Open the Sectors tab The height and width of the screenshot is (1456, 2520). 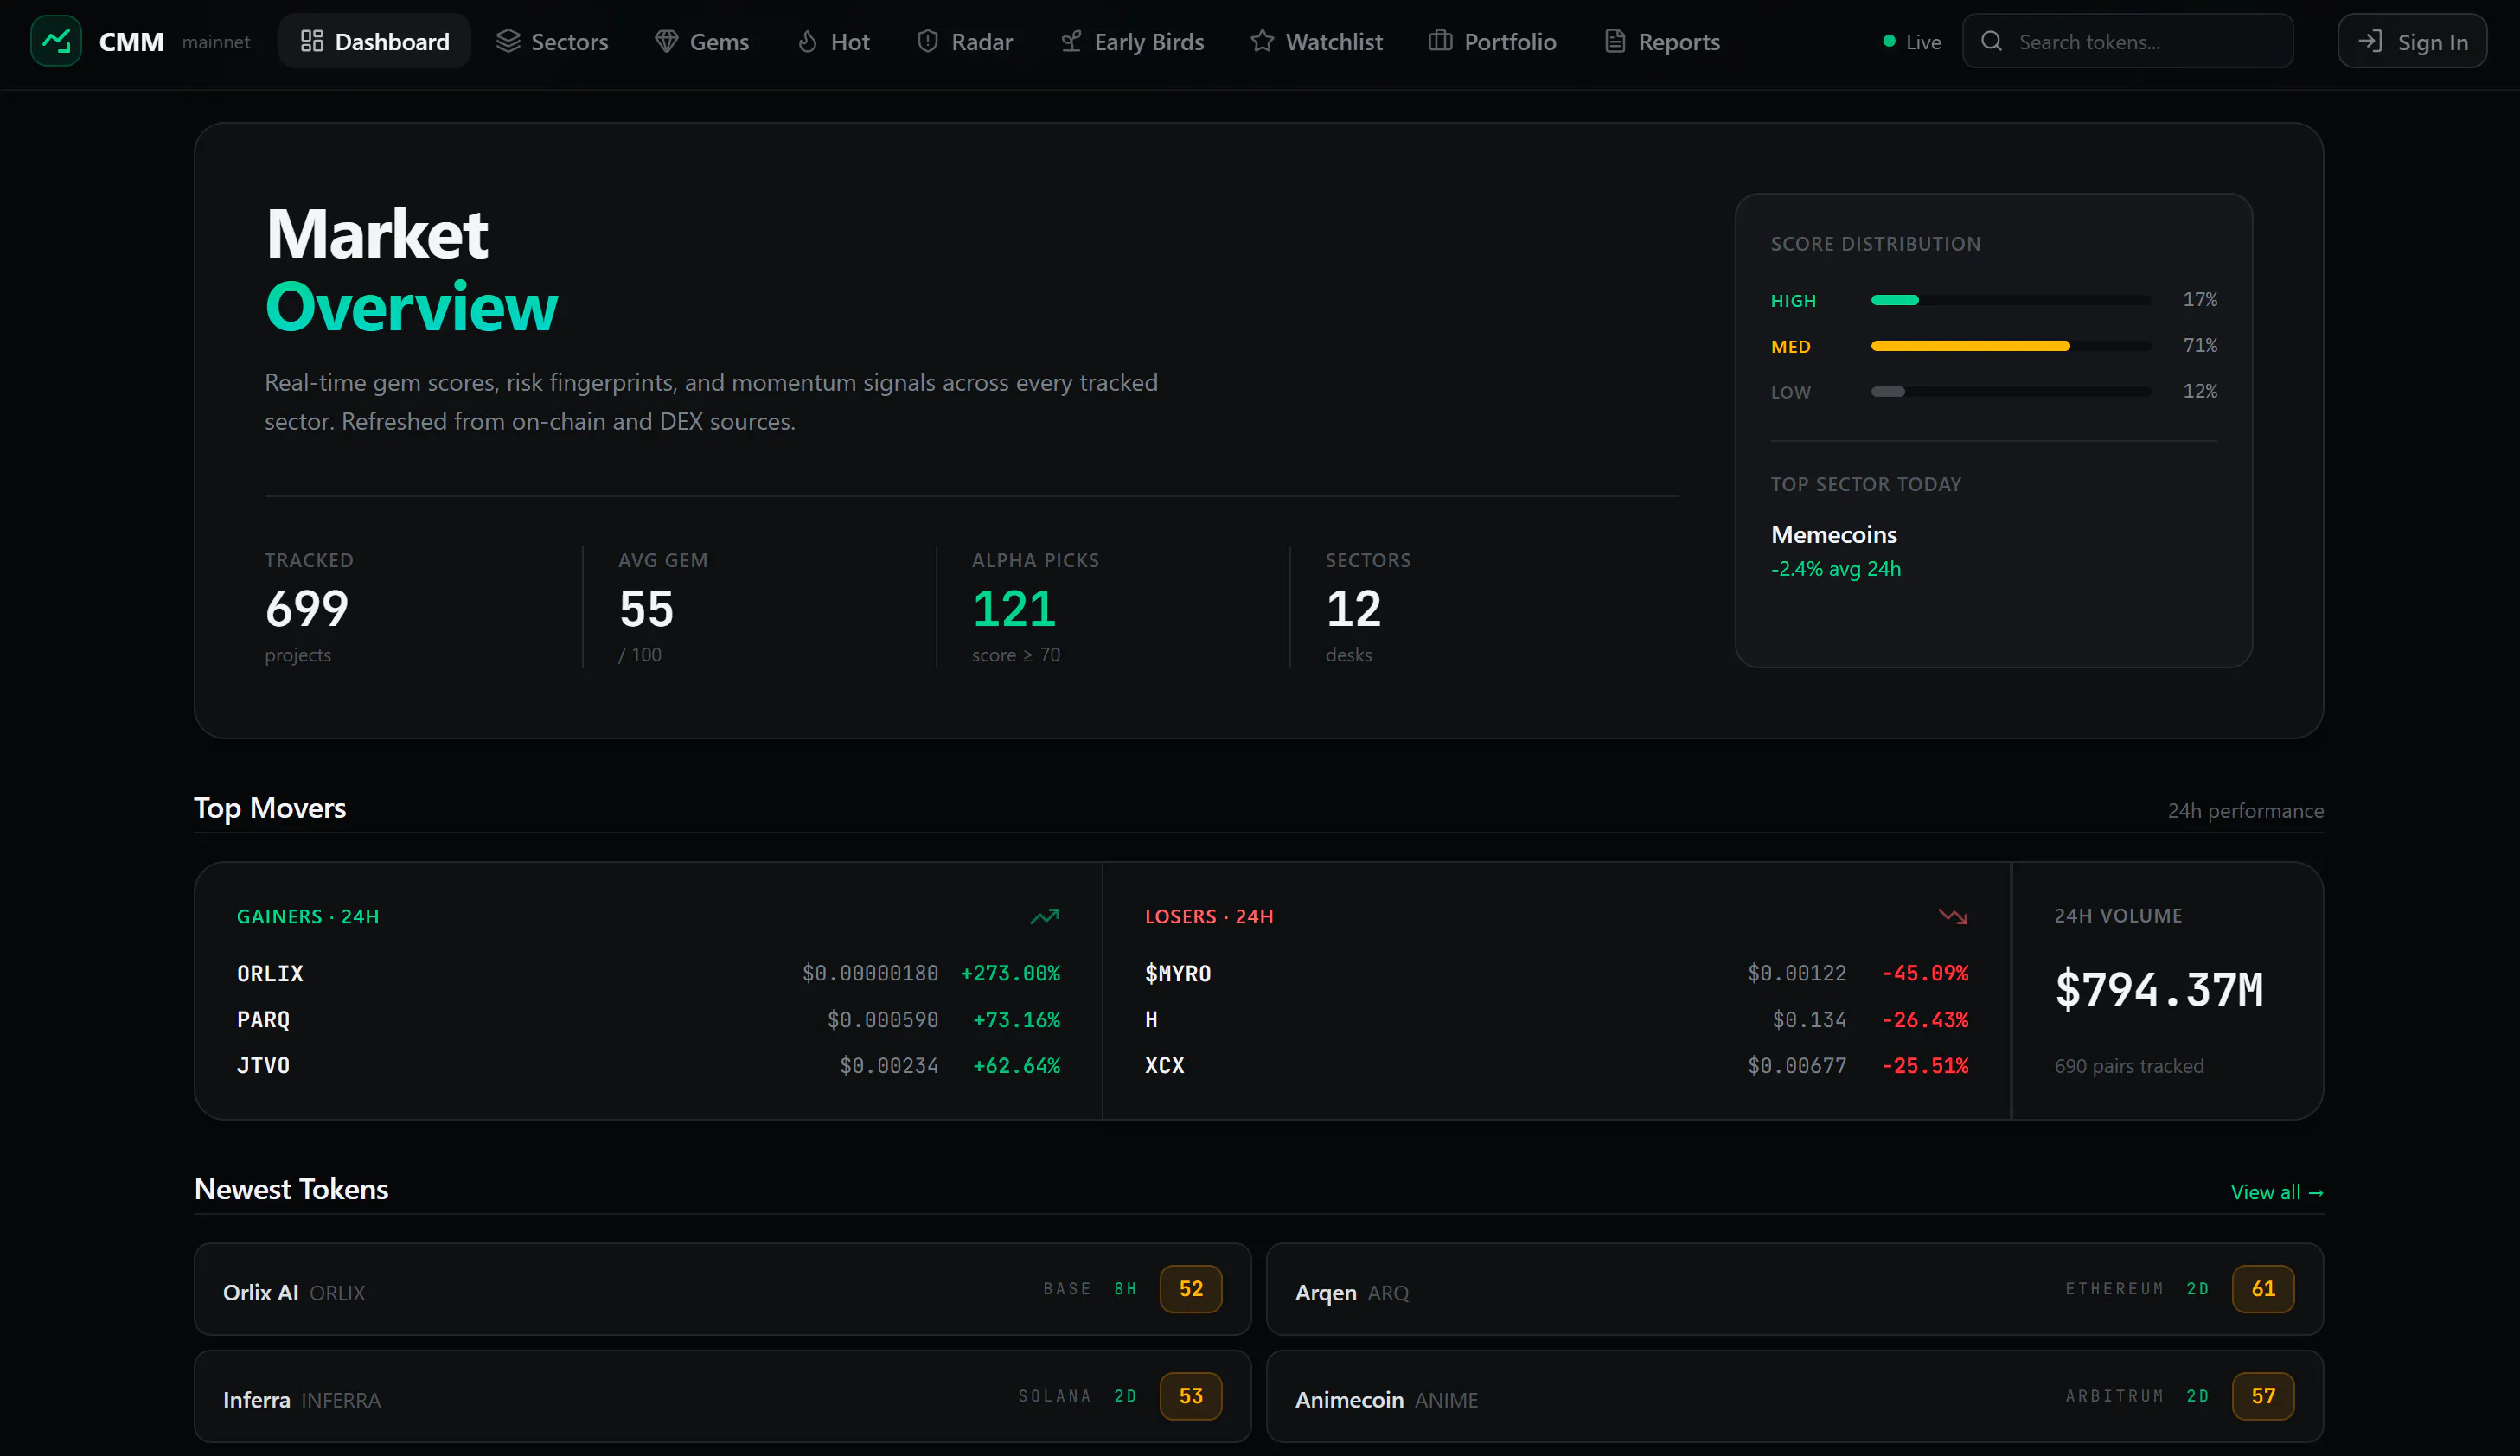click(552, 41)
